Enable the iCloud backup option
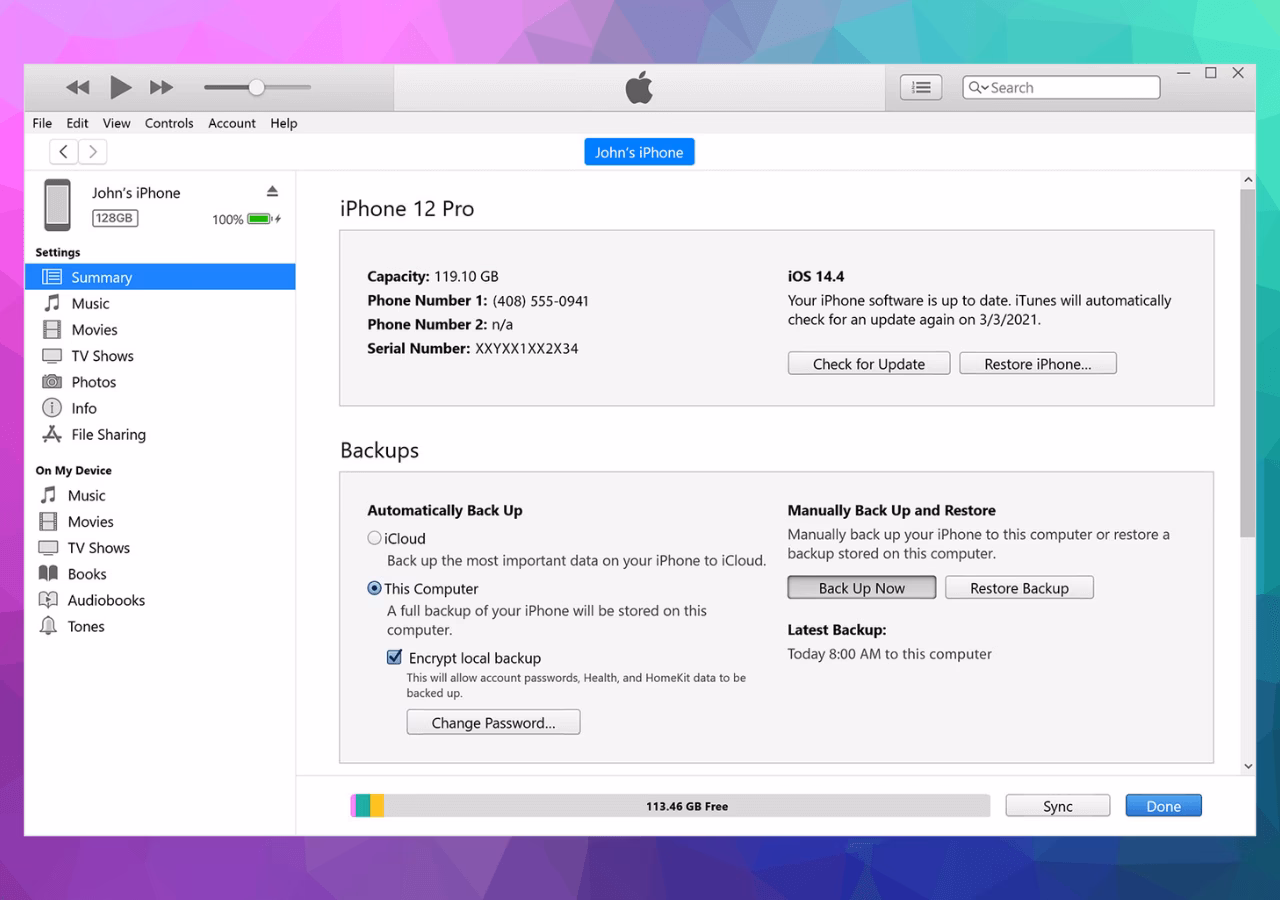 point(374,538)
